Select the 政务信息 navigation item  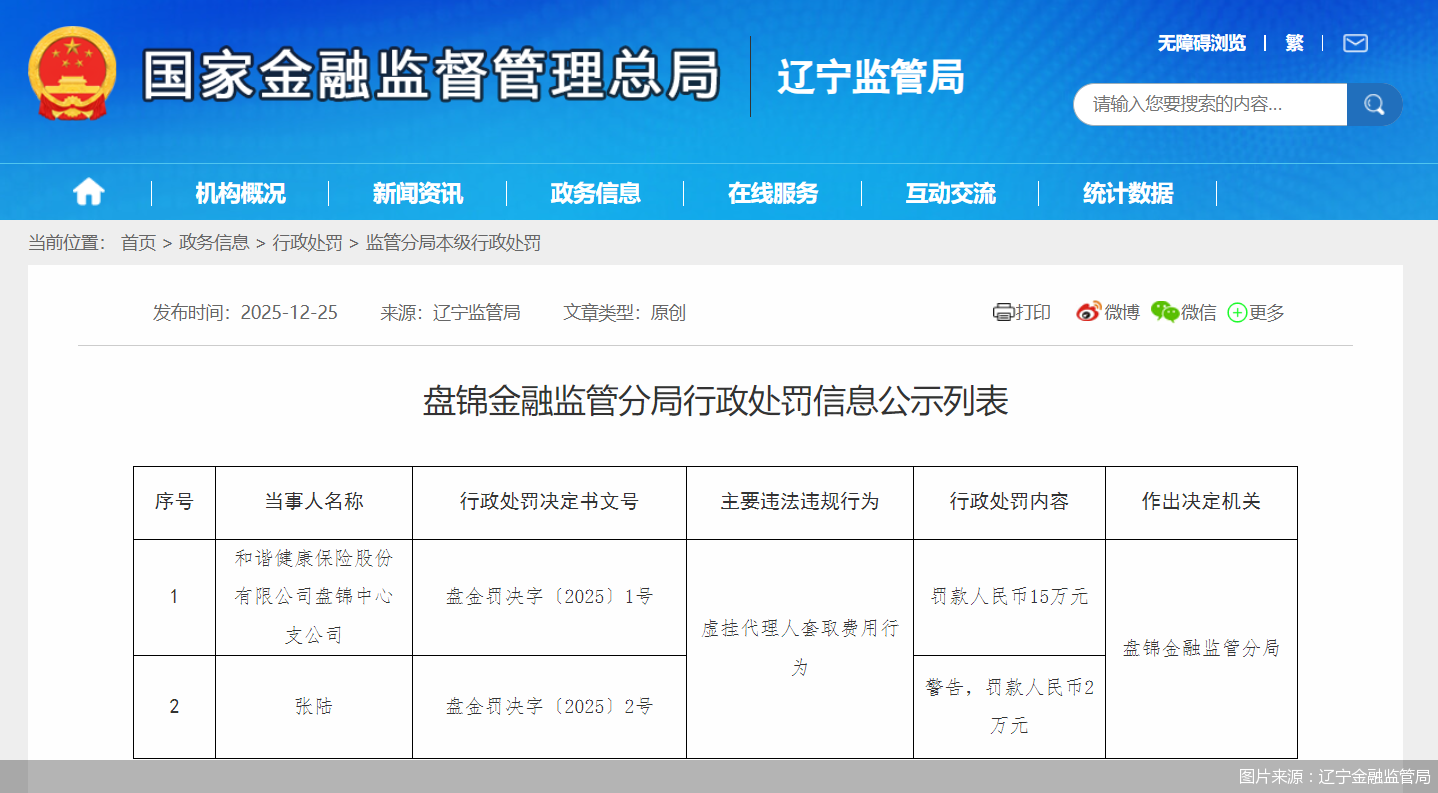point(595,193)
